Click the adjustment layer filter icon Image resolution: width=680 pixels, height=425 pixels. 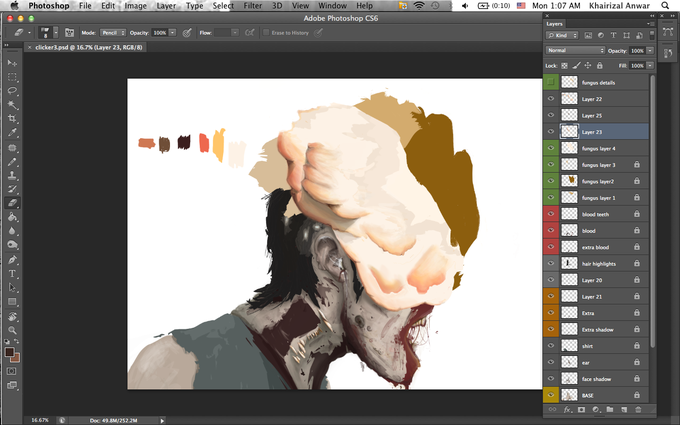pos(601,36)
